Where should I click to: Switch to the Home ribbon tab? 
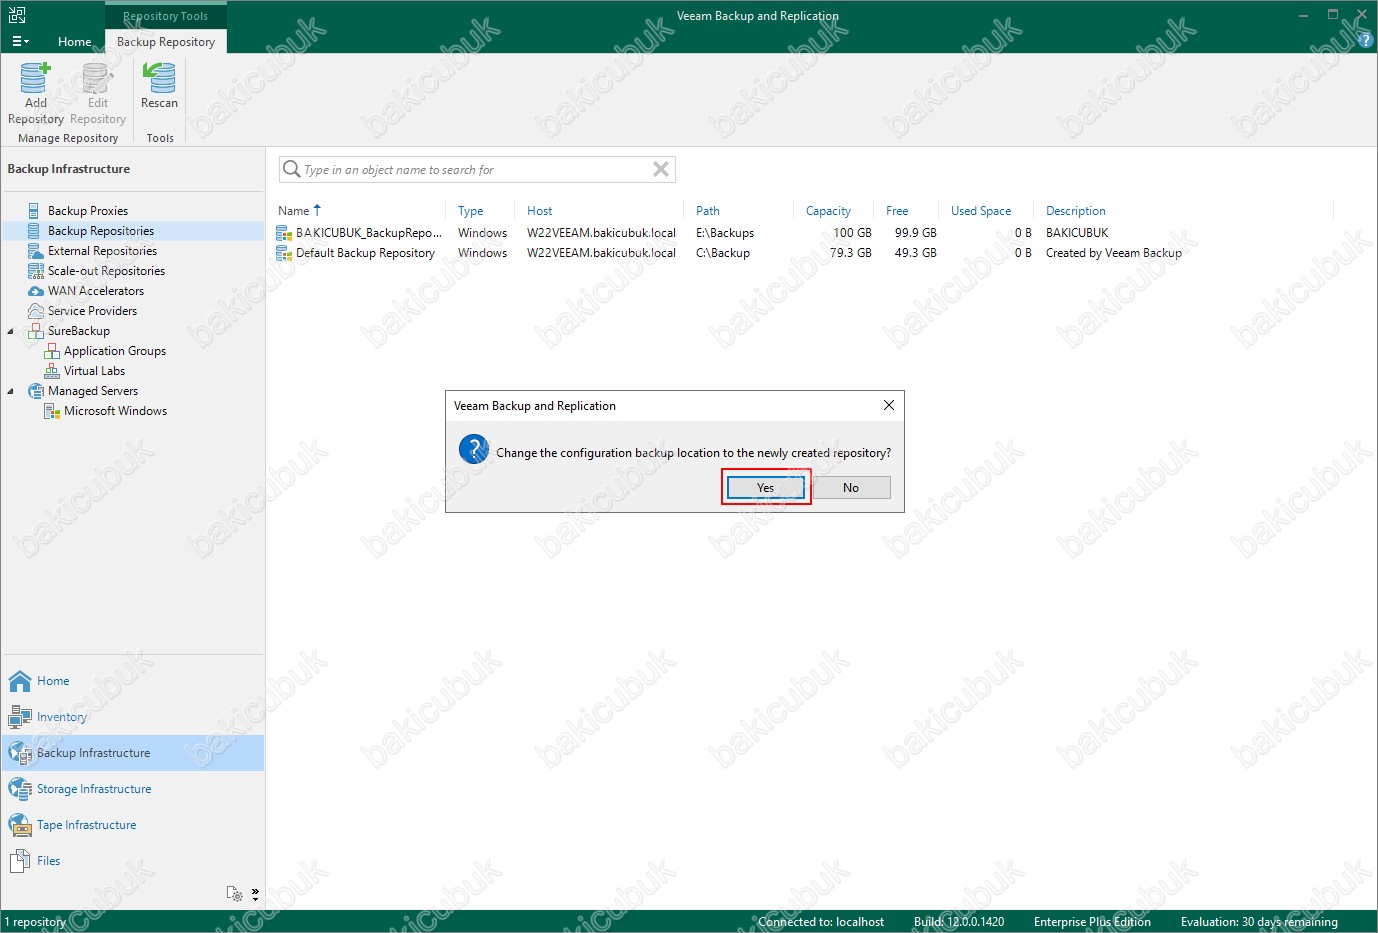74,42
